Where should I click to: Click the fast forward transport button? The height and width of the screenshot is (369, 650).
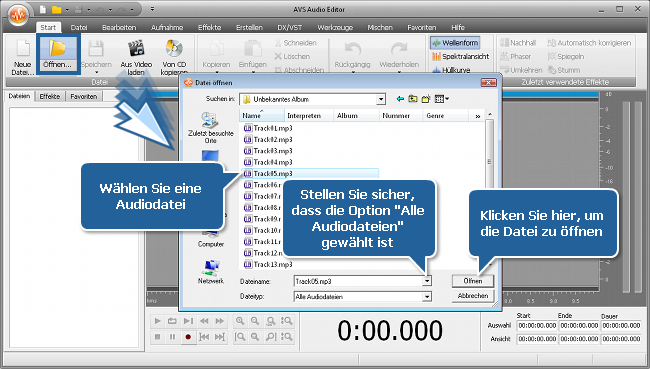click(x=220, y=321)
